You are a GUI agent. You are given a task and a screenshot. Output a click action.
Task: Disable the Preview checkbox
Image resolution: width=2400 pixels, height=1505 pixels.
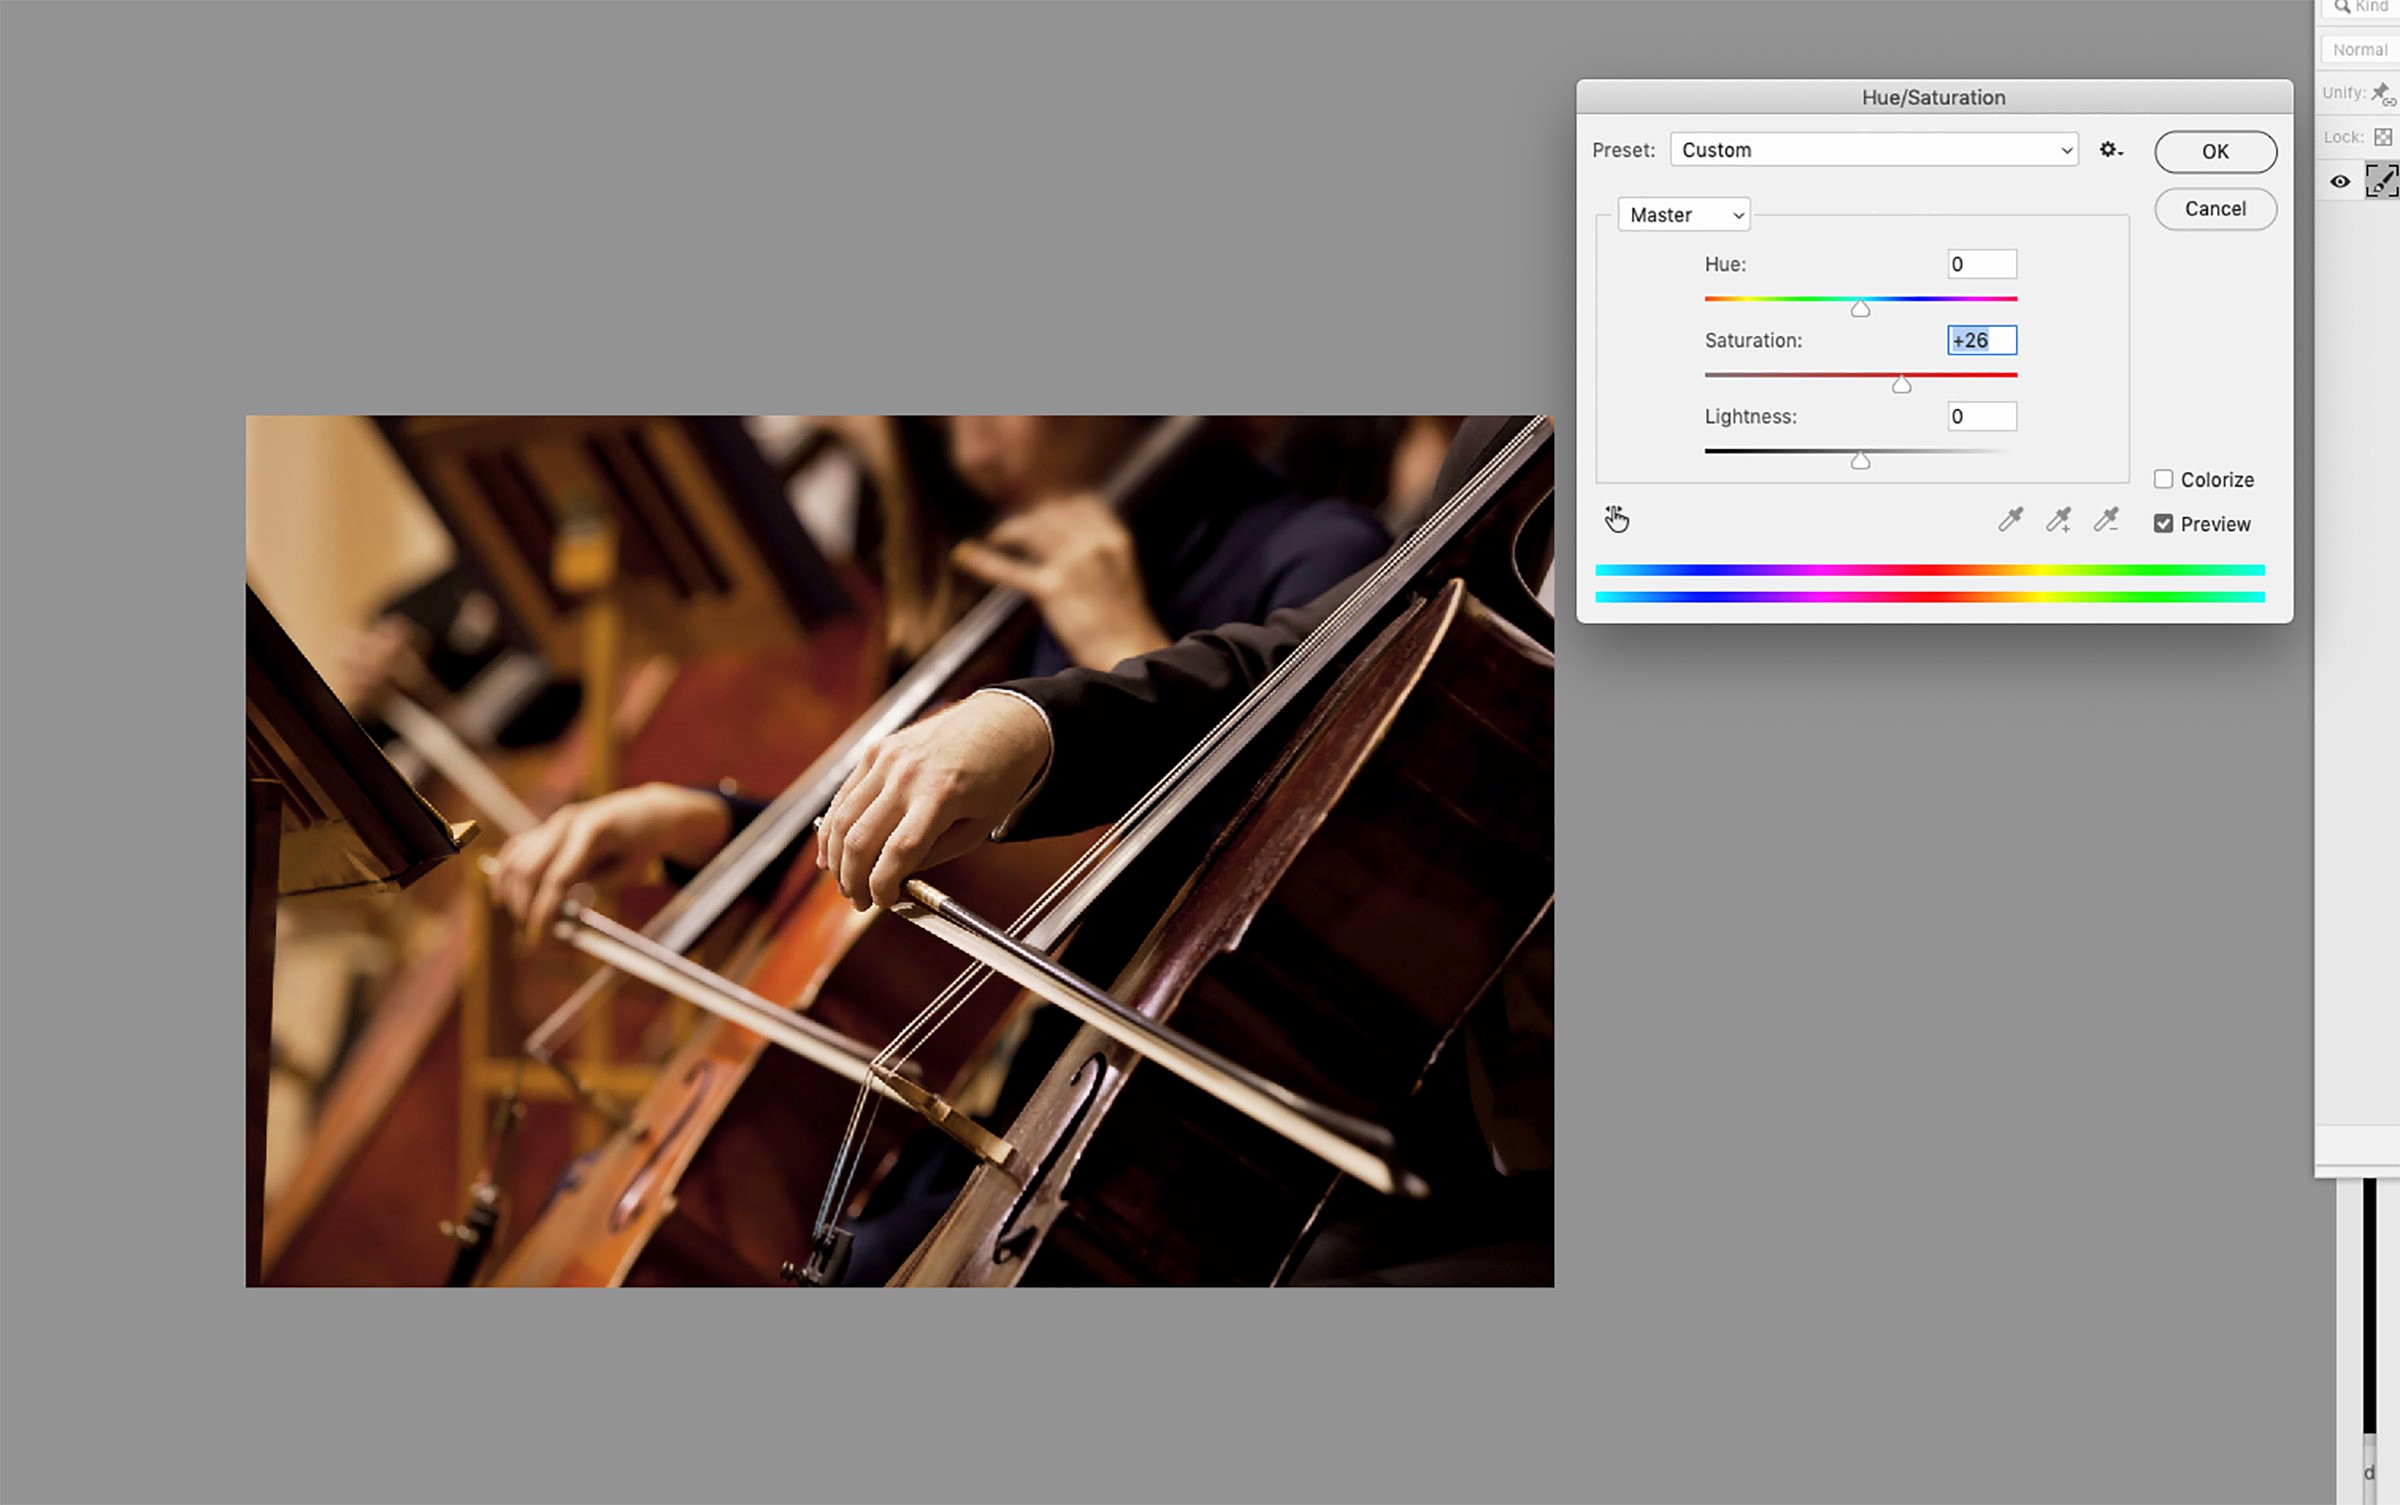(x=2164, y=523)
